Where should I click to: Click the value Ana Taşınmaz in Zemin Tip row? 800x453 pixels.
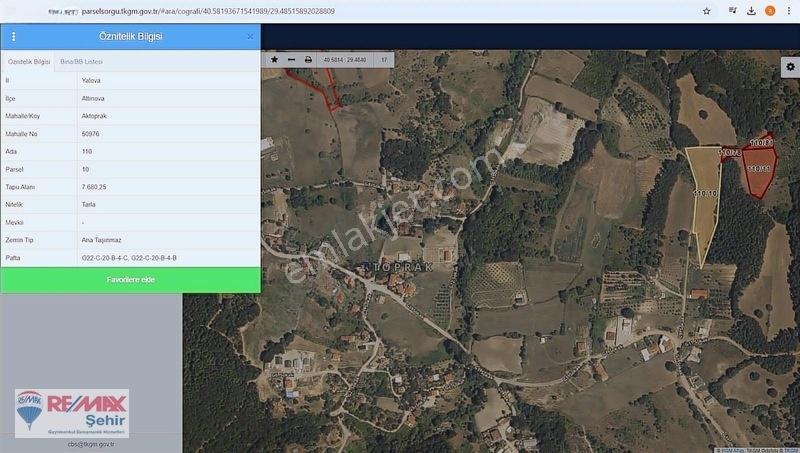tap(102, 240)
